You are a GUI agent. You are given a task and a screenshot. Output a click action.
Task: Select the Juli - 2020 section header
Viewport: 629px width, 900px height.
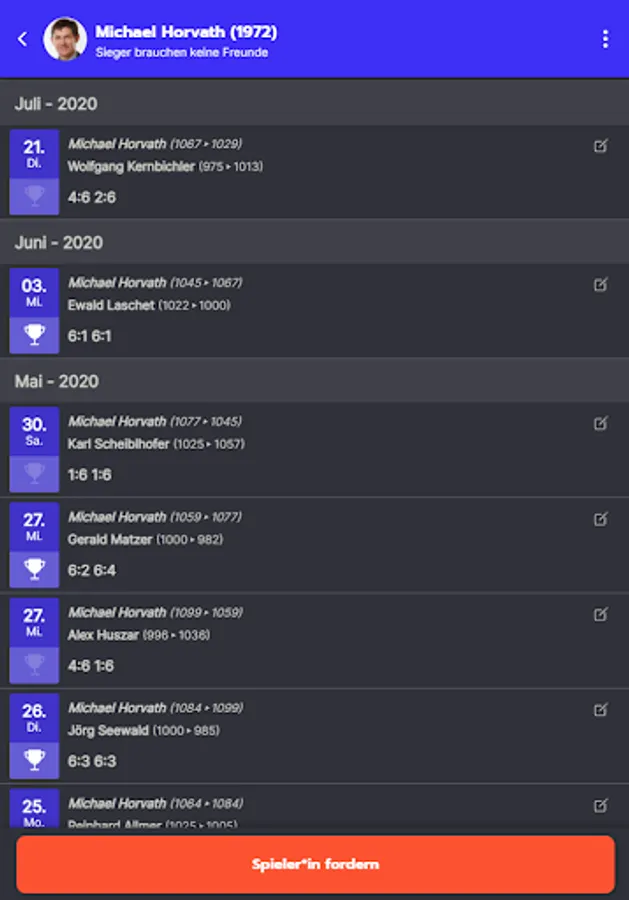point(56,104)
